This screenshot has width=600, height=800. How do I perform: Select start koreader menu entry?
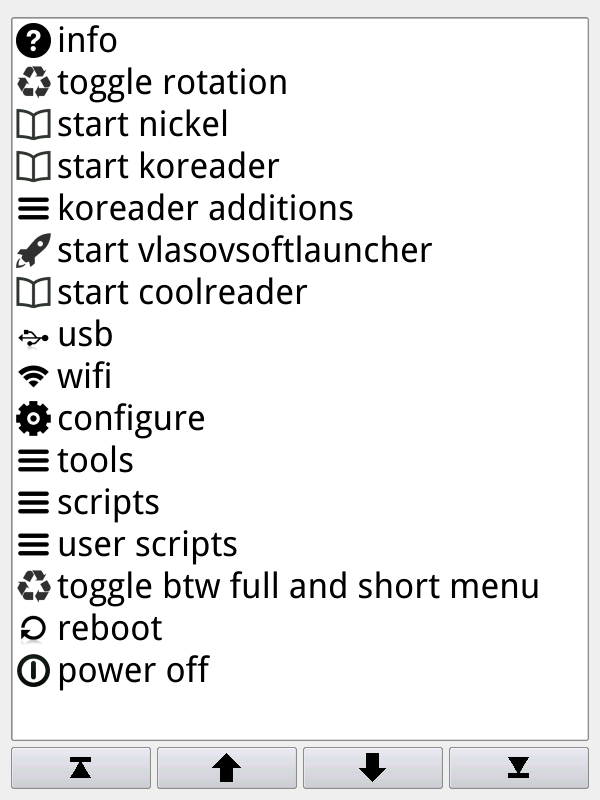tap(168, 167)
